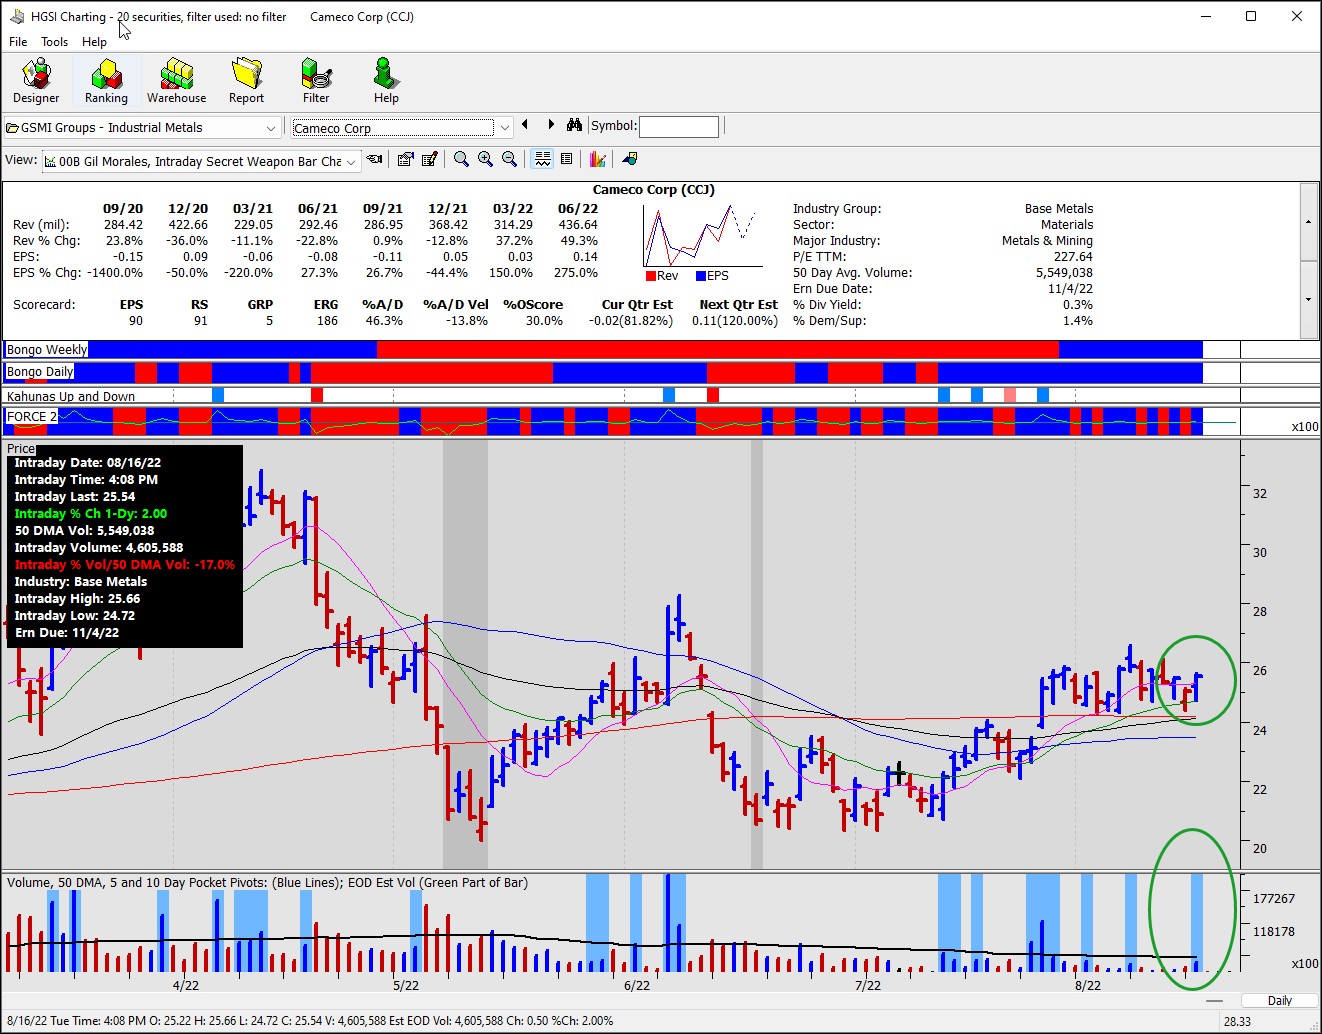Click the colorful bar chart icon

tap(598, 159)
